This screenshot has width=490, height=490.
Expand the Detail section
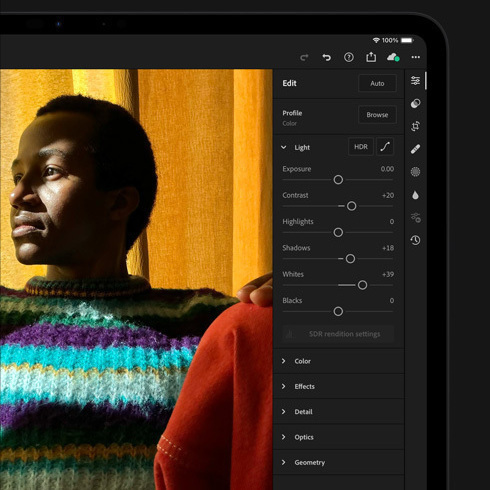tap(339, 412)
